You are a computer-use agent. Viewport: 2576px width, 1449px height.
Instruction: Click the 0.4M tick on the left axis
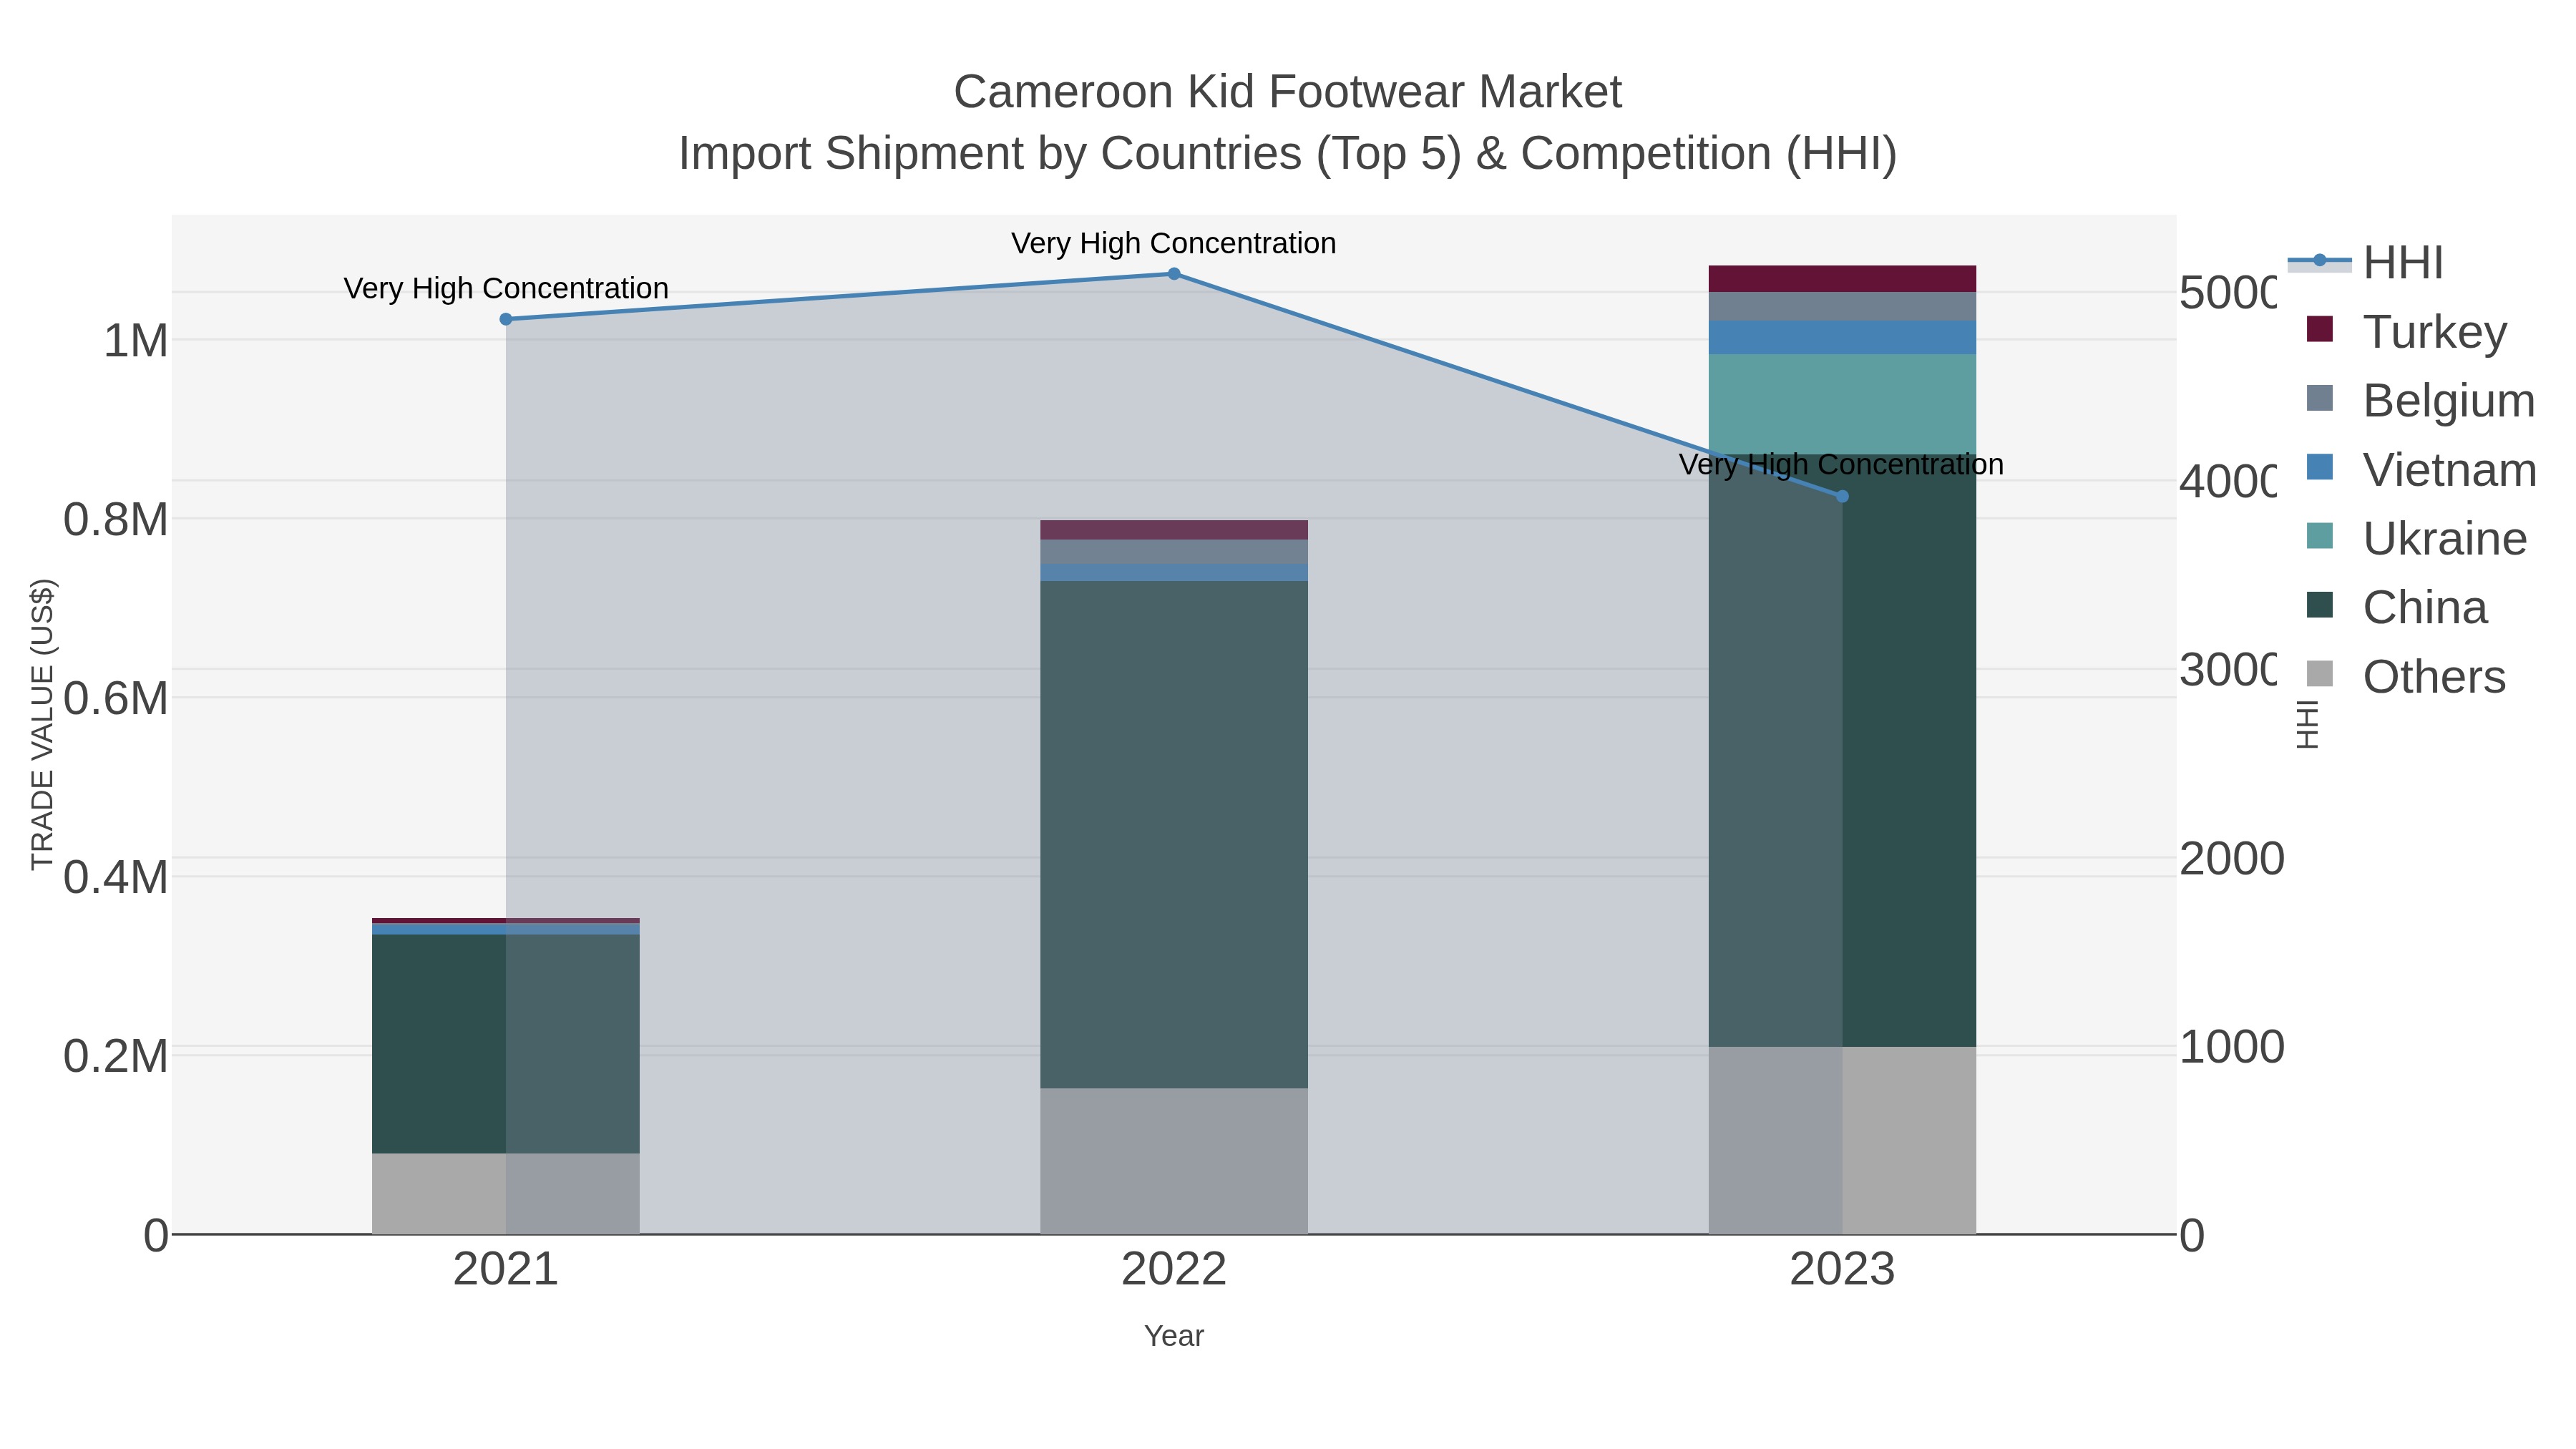tap(116, 877)
